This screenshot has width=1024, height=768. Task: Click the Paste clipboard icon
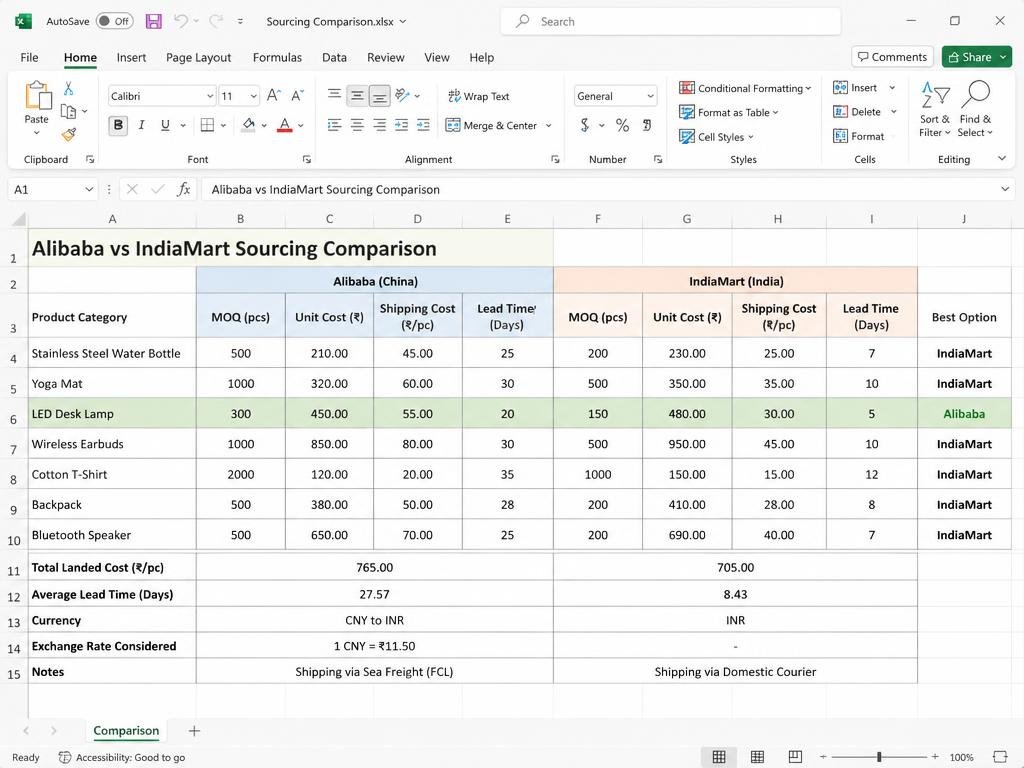37,95
